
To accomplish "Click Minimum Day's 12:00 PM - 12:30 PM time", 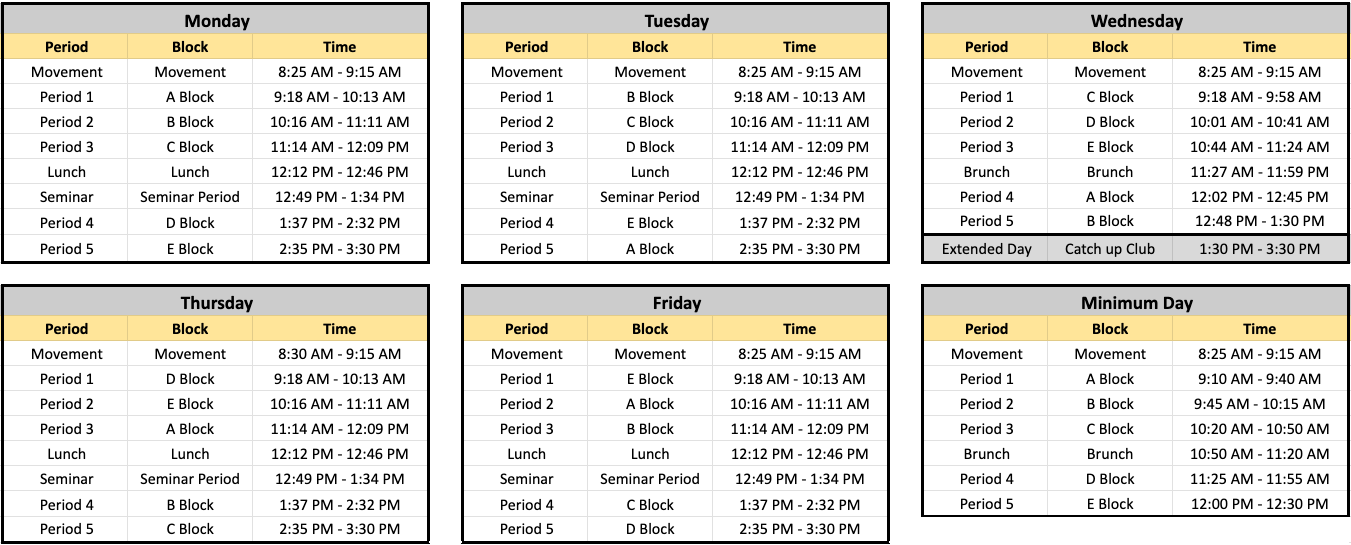I will (1260, 504).
